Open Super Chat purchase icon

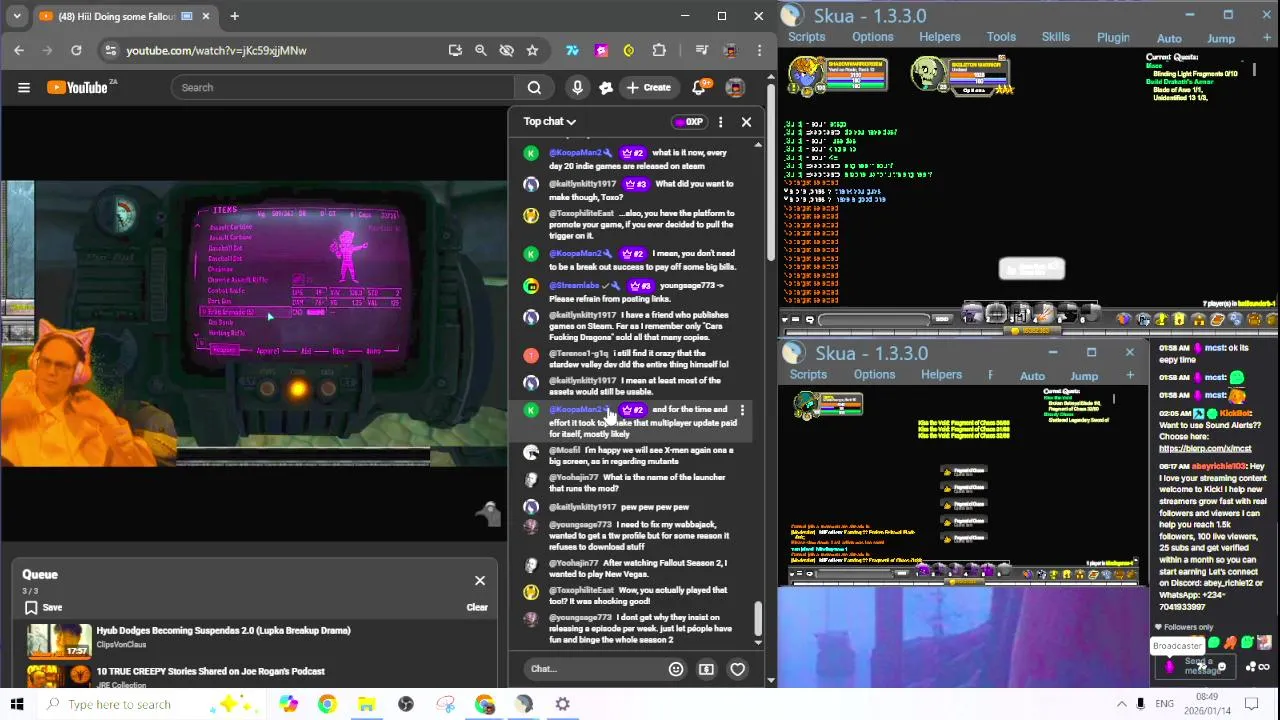[x=706, y=669]
